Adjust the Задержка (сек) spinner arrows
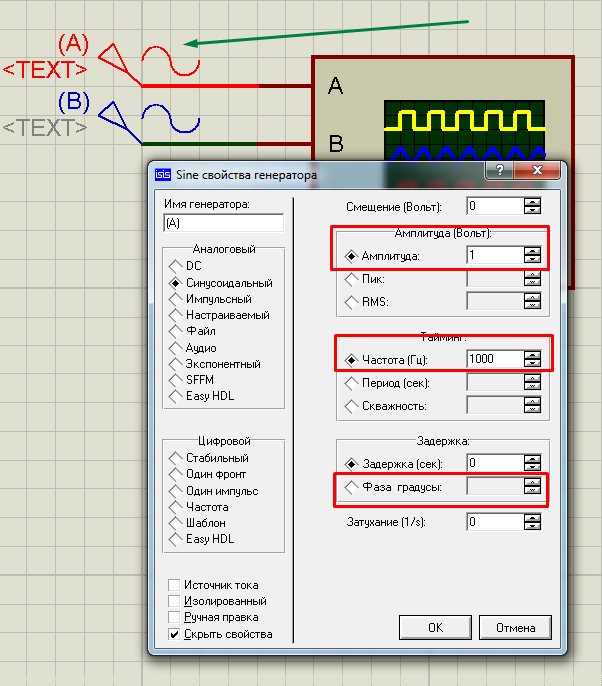The image size is (602, 686). [x=532, y=463]
